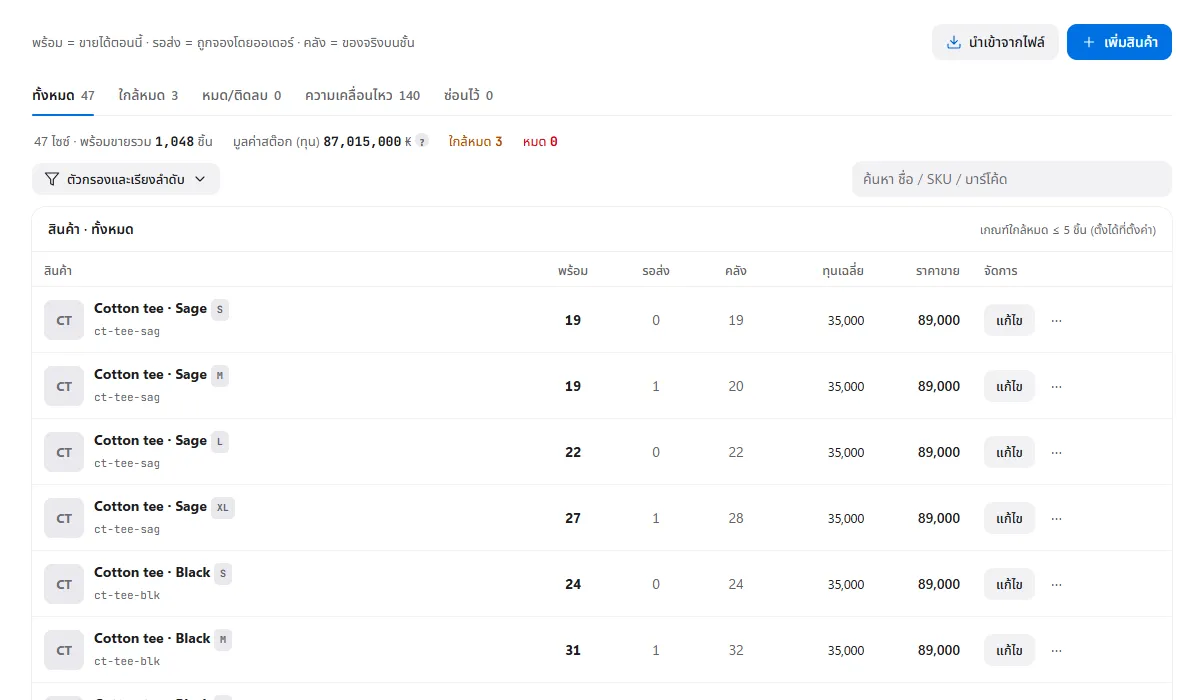The width and height of the screenshot is (1204, 700).
Task: Click CT thumbnail of Cotton tee Sage M
Action: (x=64, y=386)
